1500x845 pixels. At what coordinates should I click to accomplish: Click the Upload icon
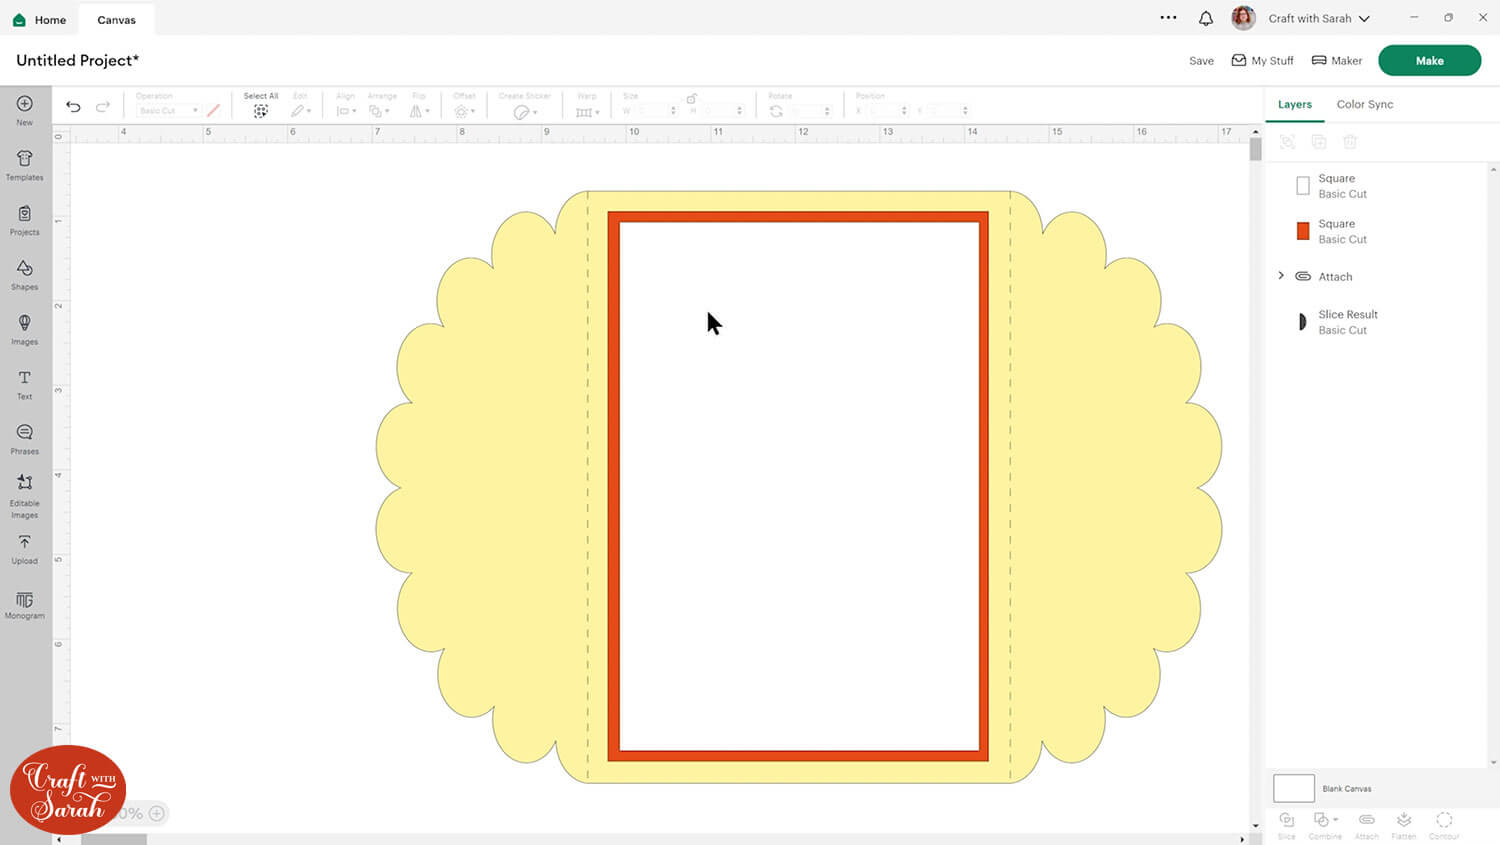pyautogui.click(x=24, y=542)
